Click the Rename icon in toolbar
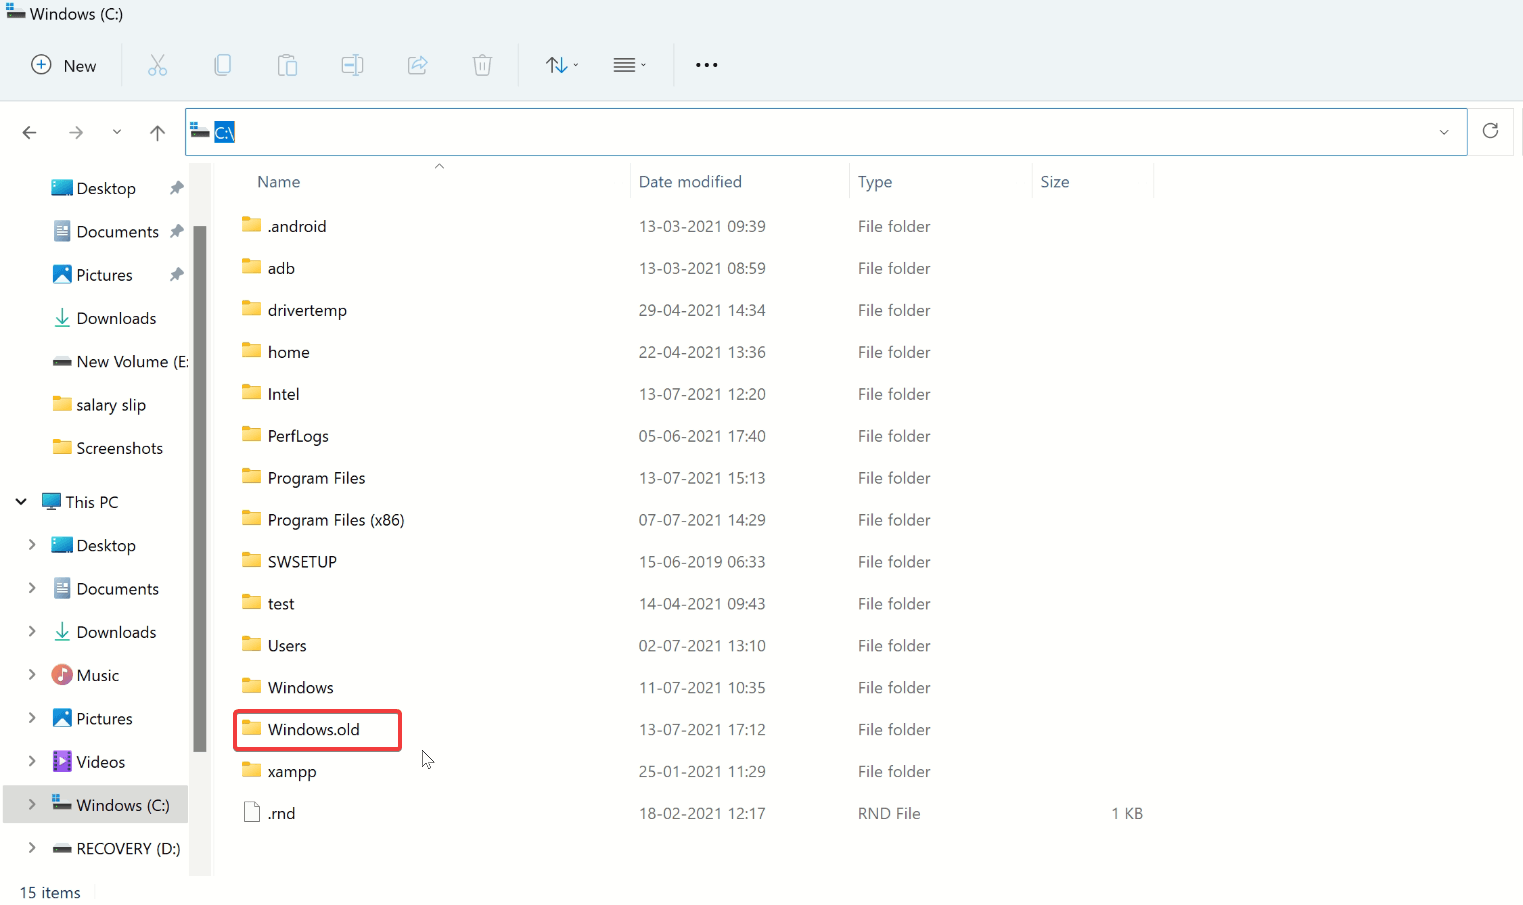This screenshot has width=1523, height=905. (x=352, y=65)
